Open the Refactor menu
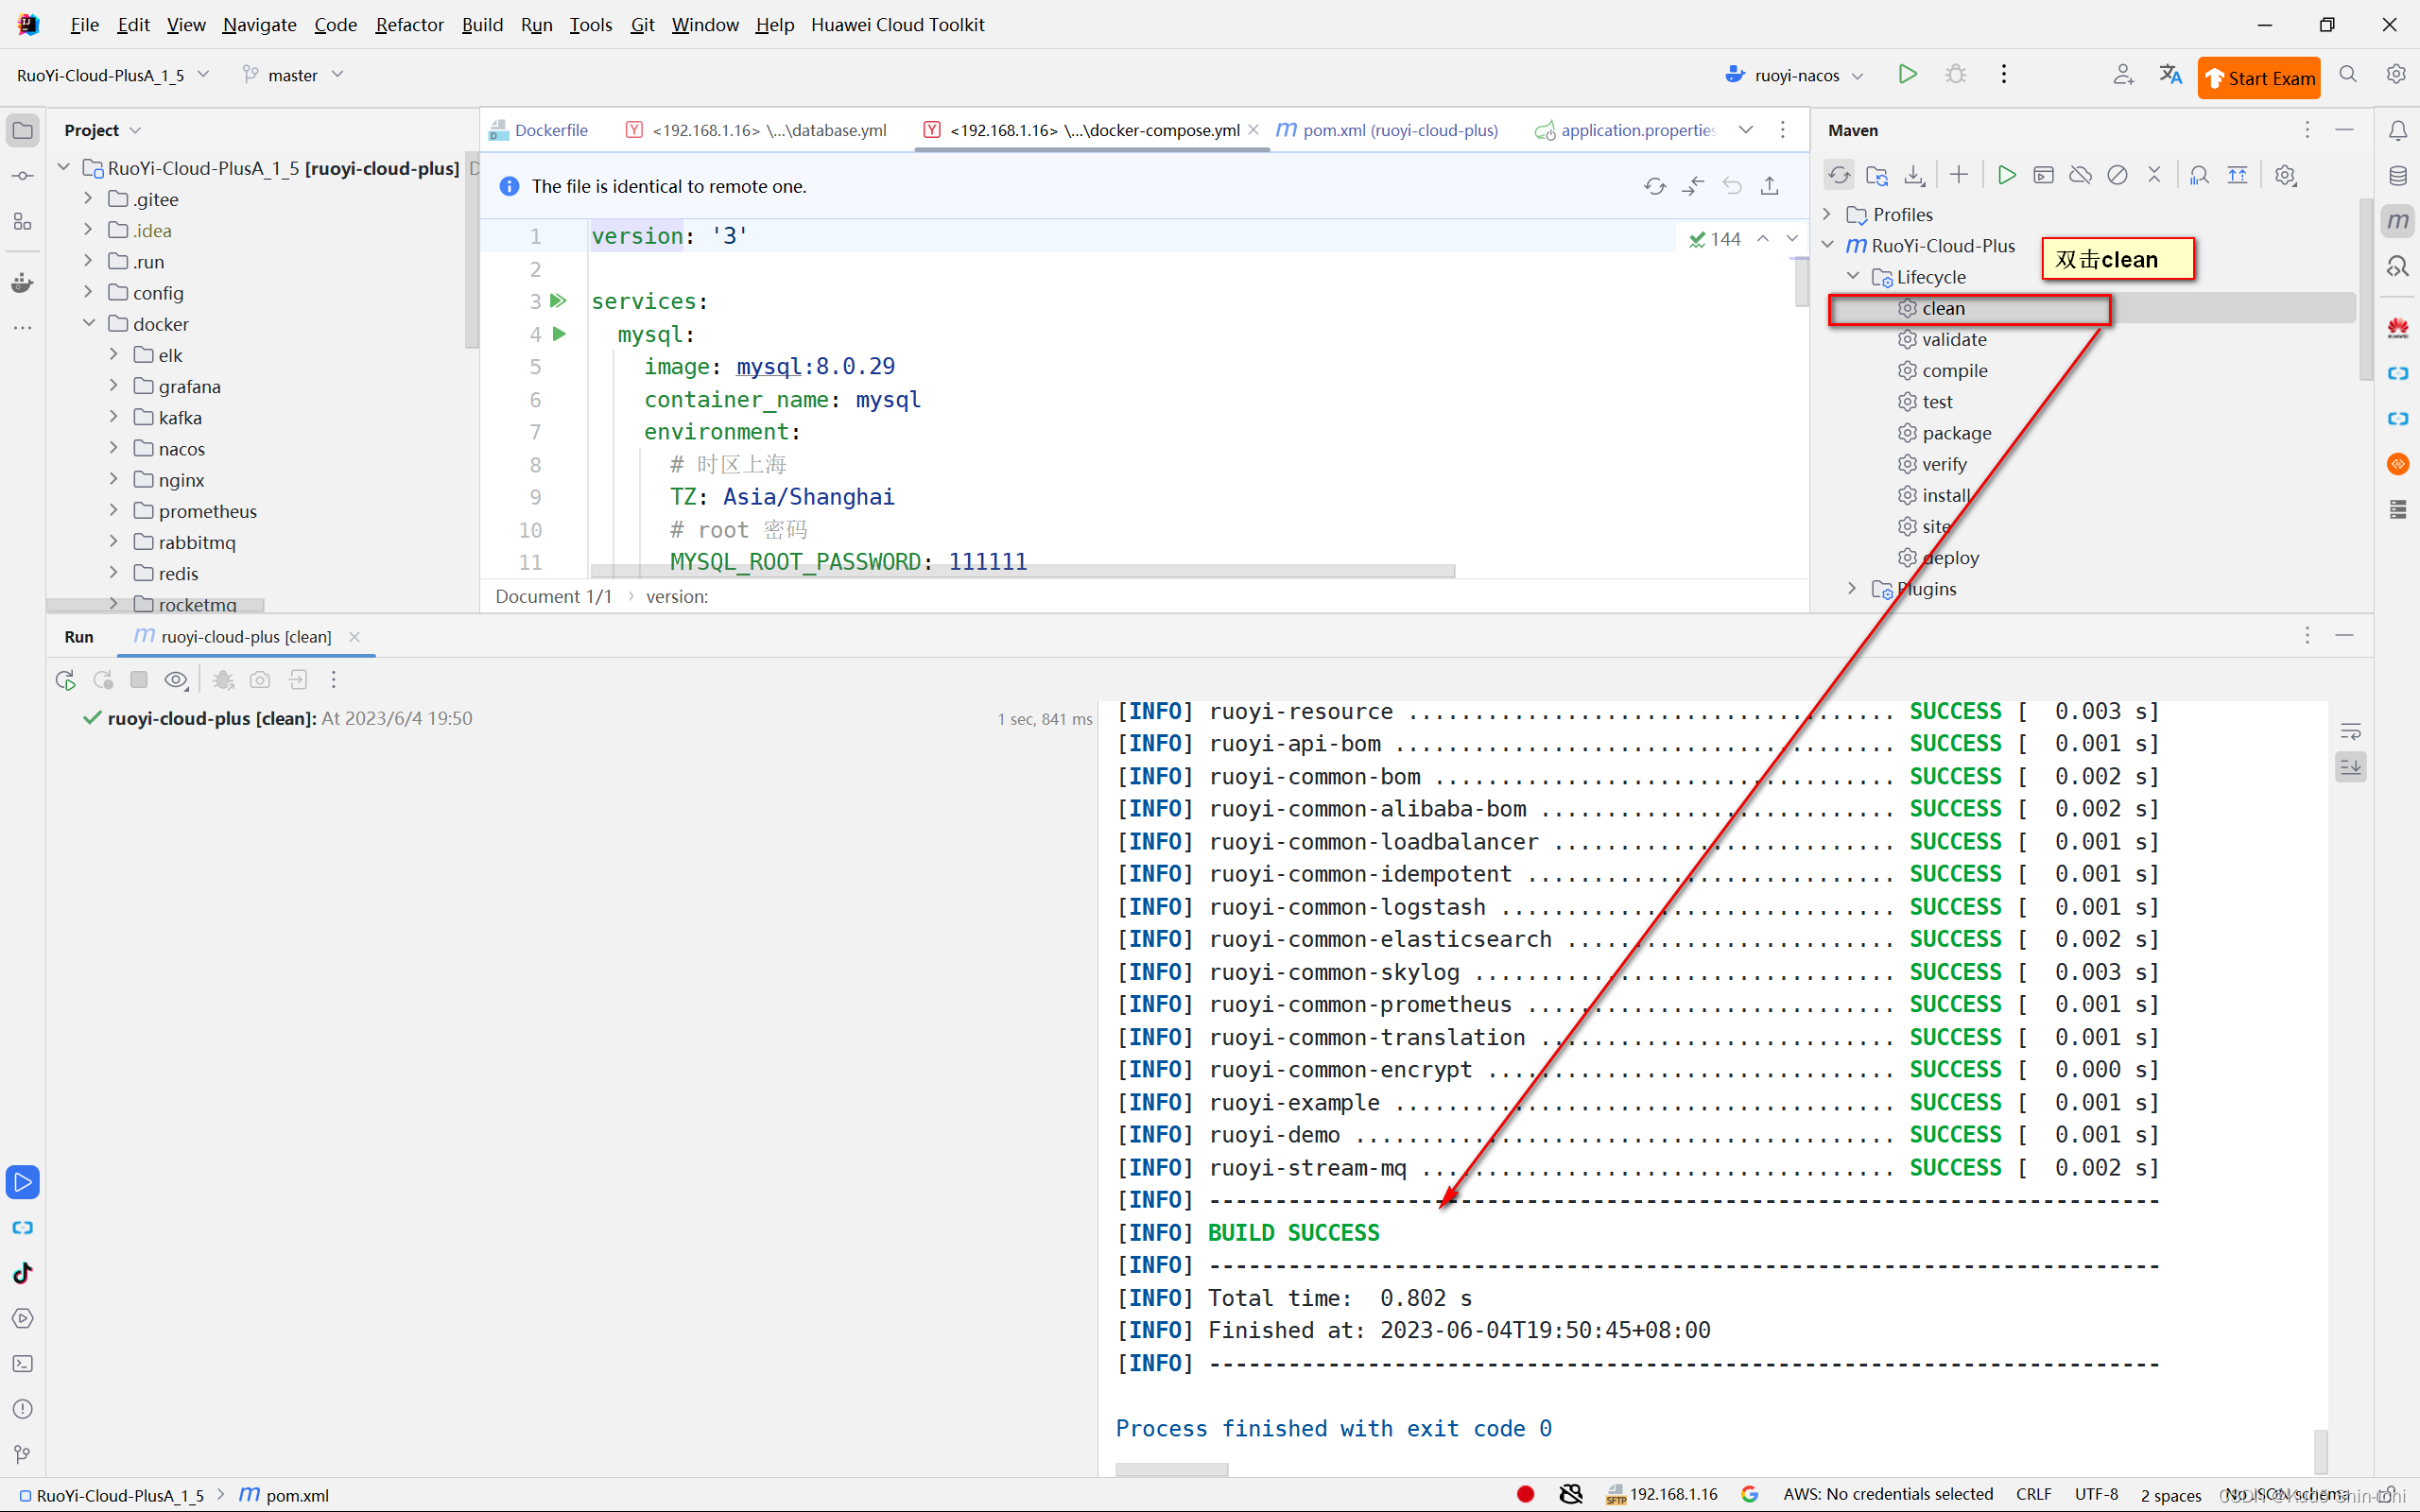 point(409,24)
